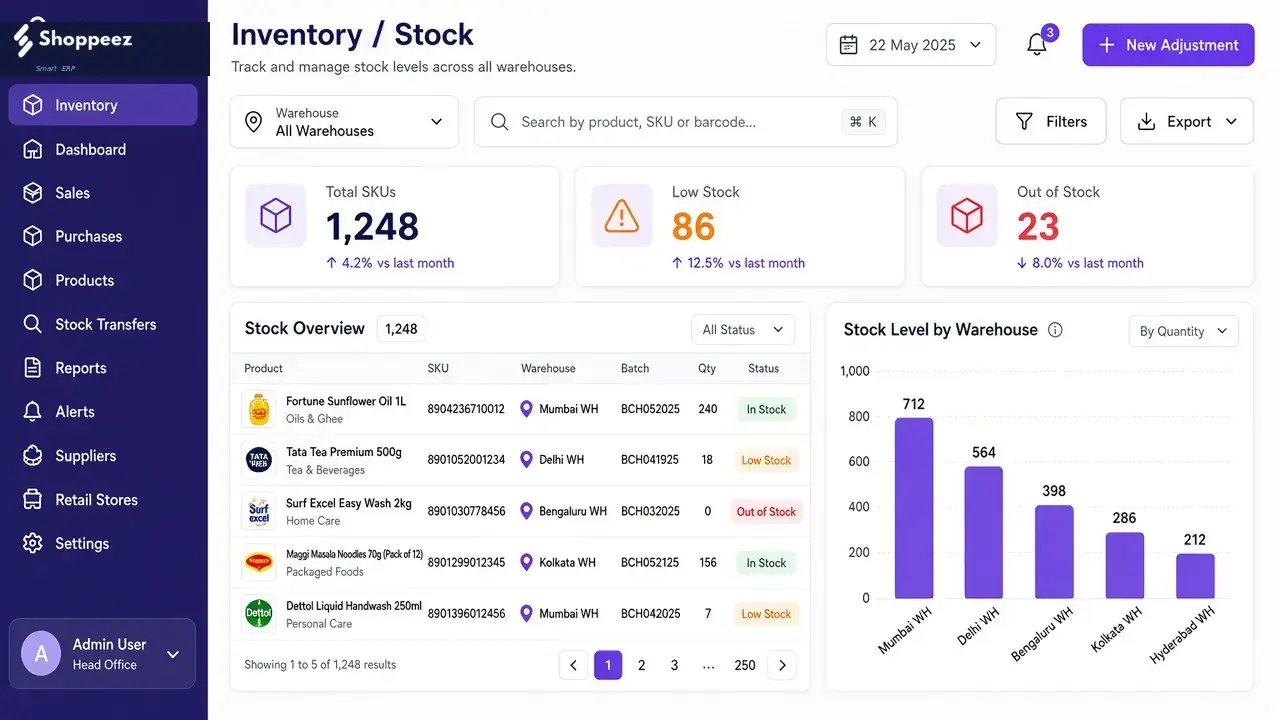The width and height of the screenshot is (1280, 720).
Task: Go to page 2 of results
Action: (642, 665)
